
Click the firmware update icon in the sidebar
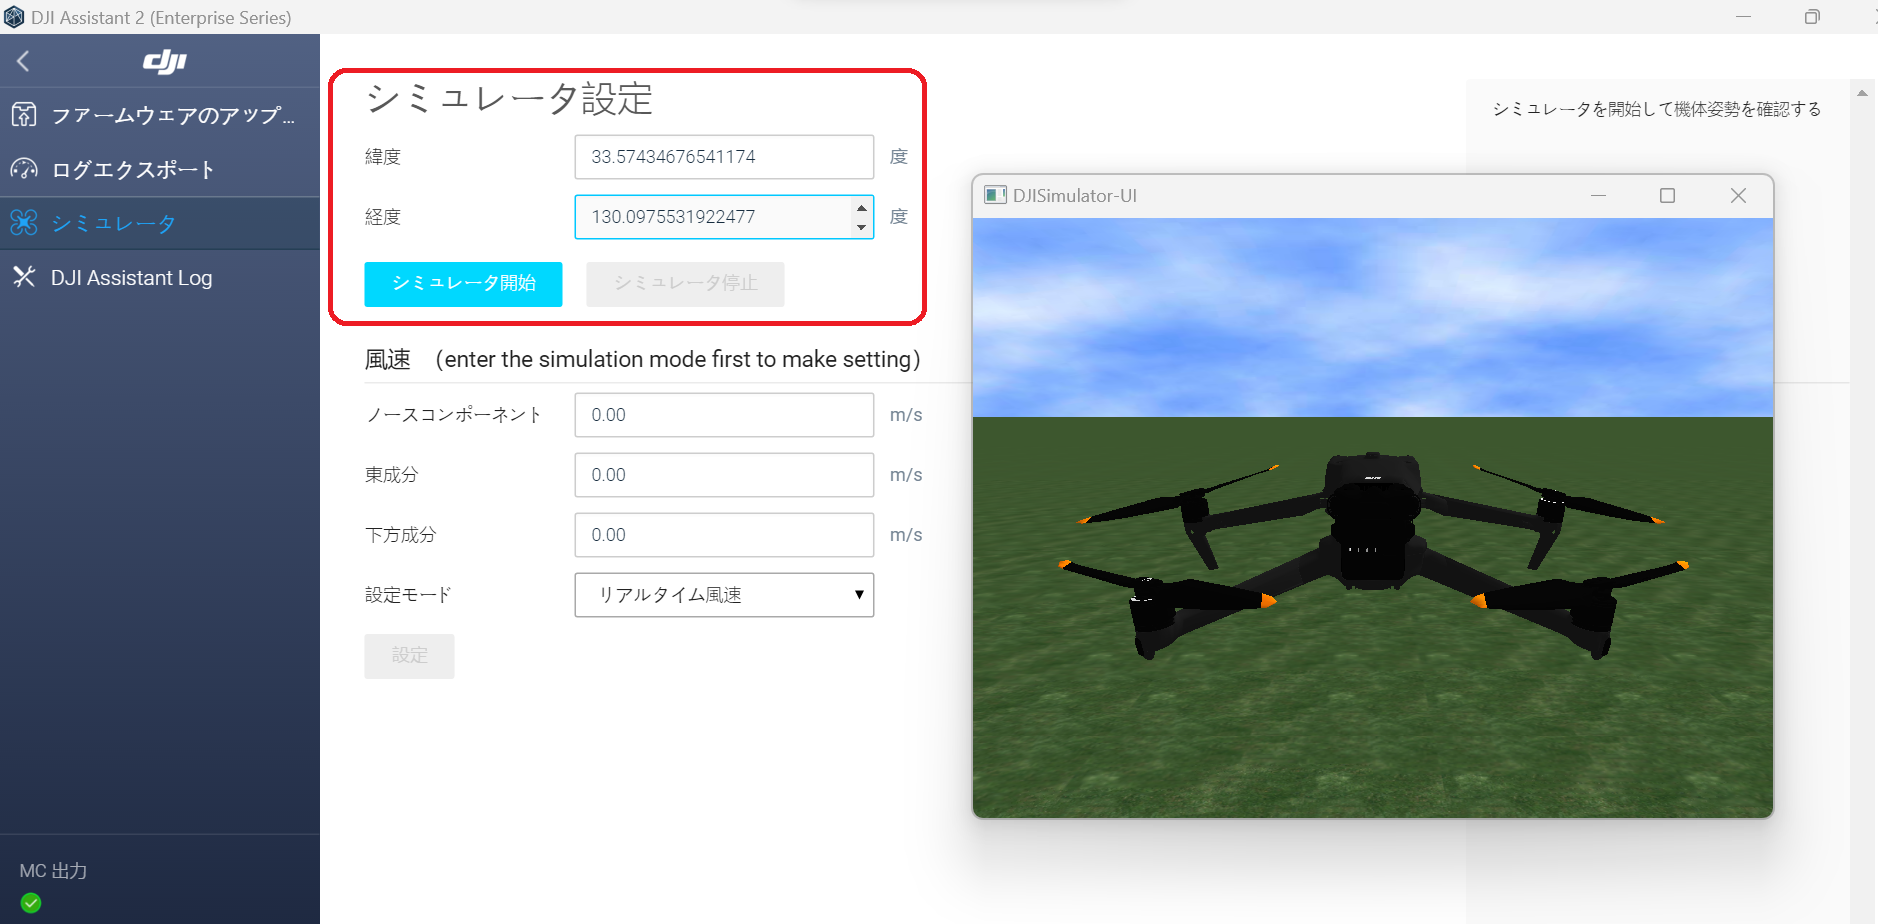[x=24, y=115]
